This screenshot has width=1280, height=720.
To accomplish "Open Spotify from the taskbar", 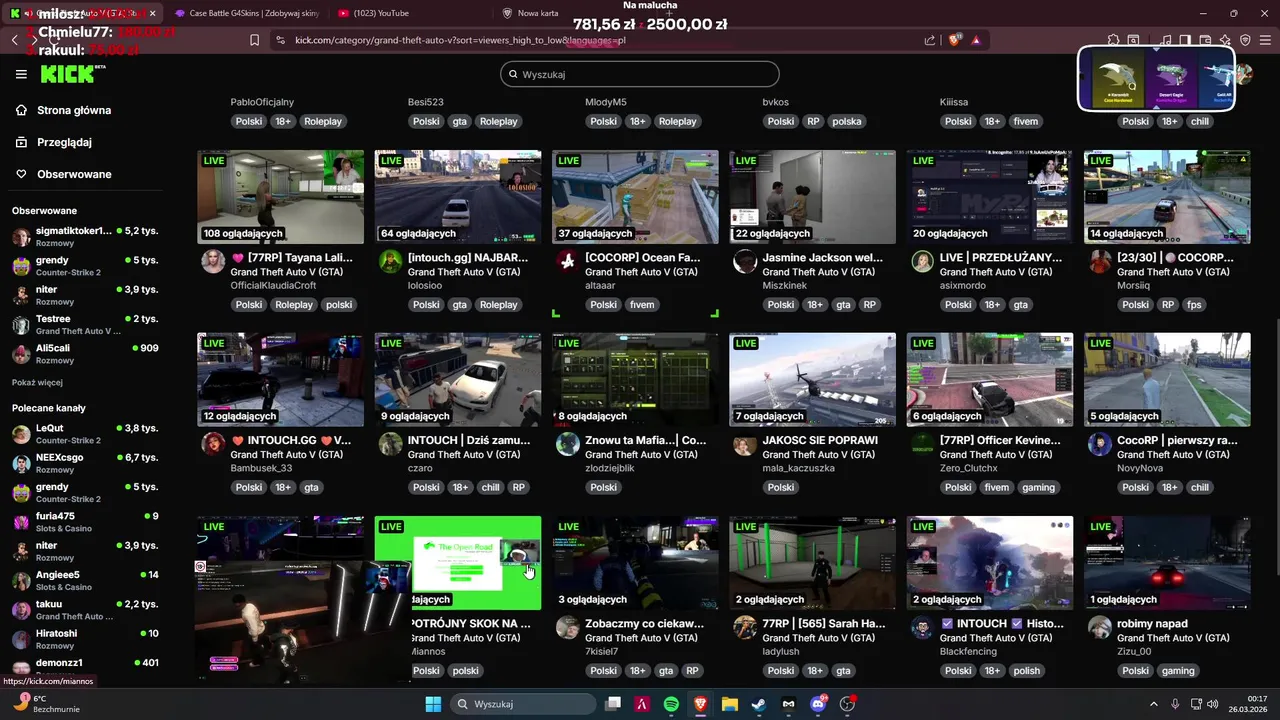I will pyautogui.click(x=671, y=704).
